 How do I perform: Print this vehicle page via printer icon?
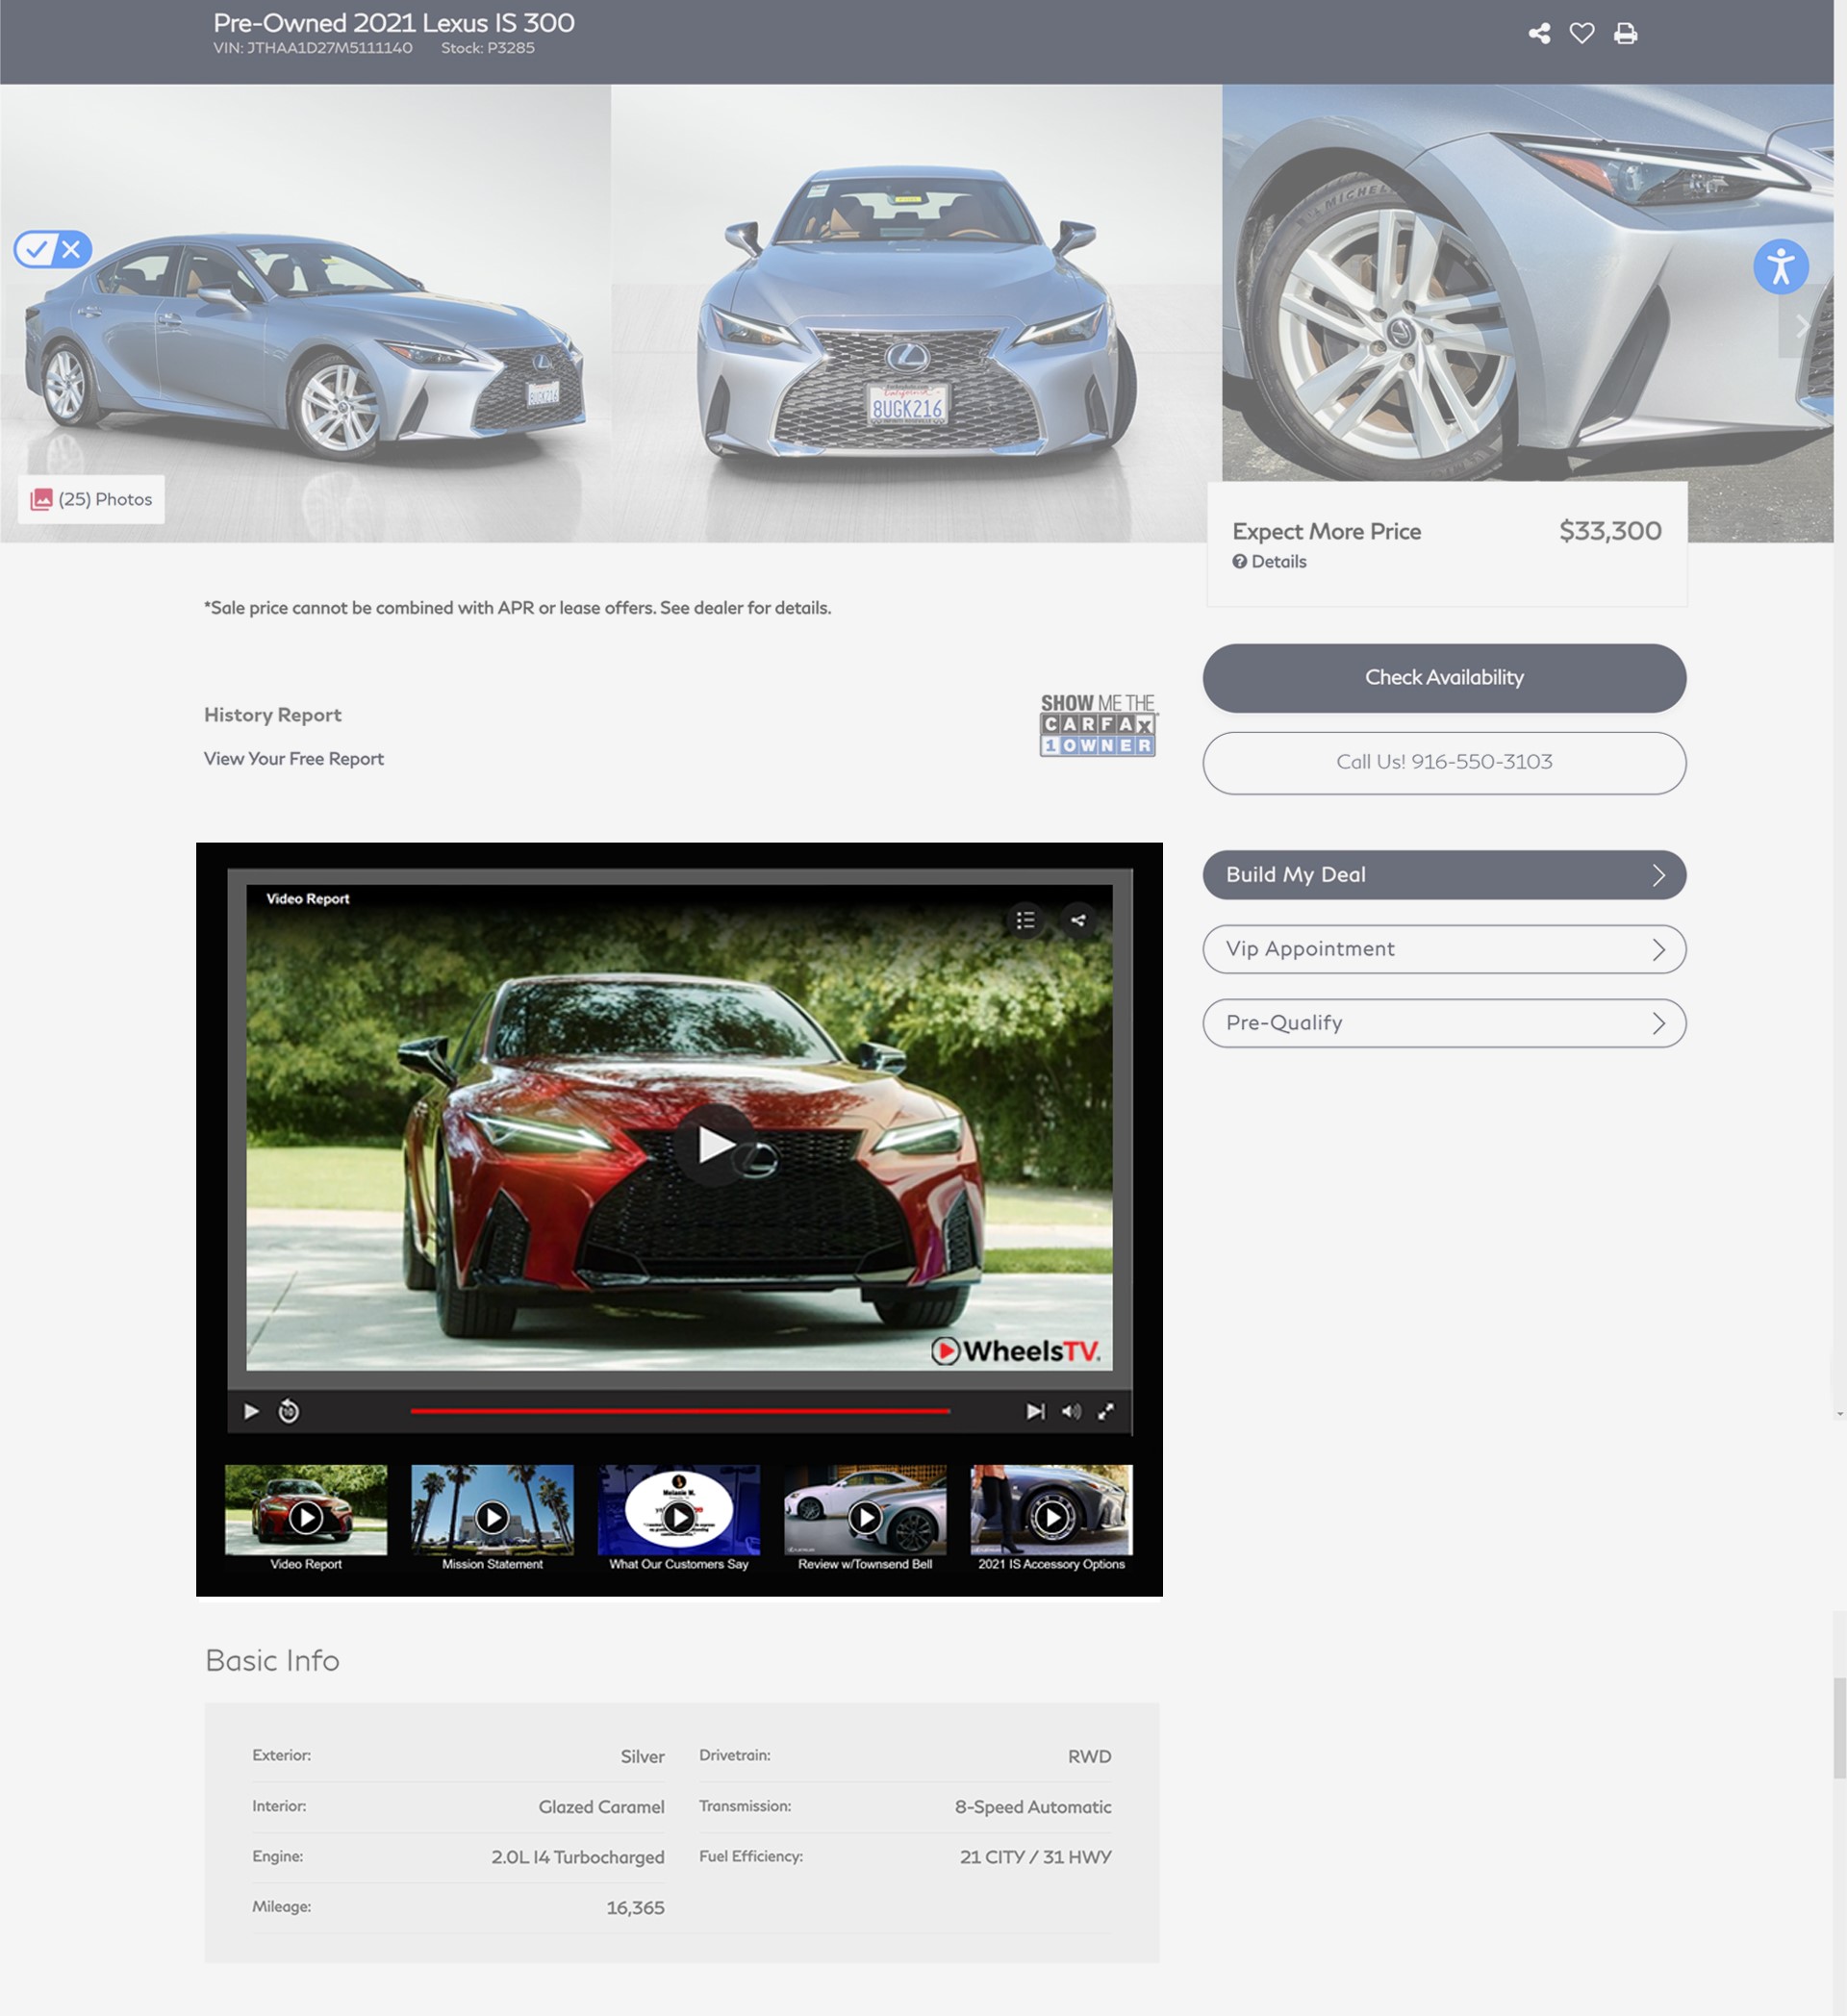coord(1626,33)
